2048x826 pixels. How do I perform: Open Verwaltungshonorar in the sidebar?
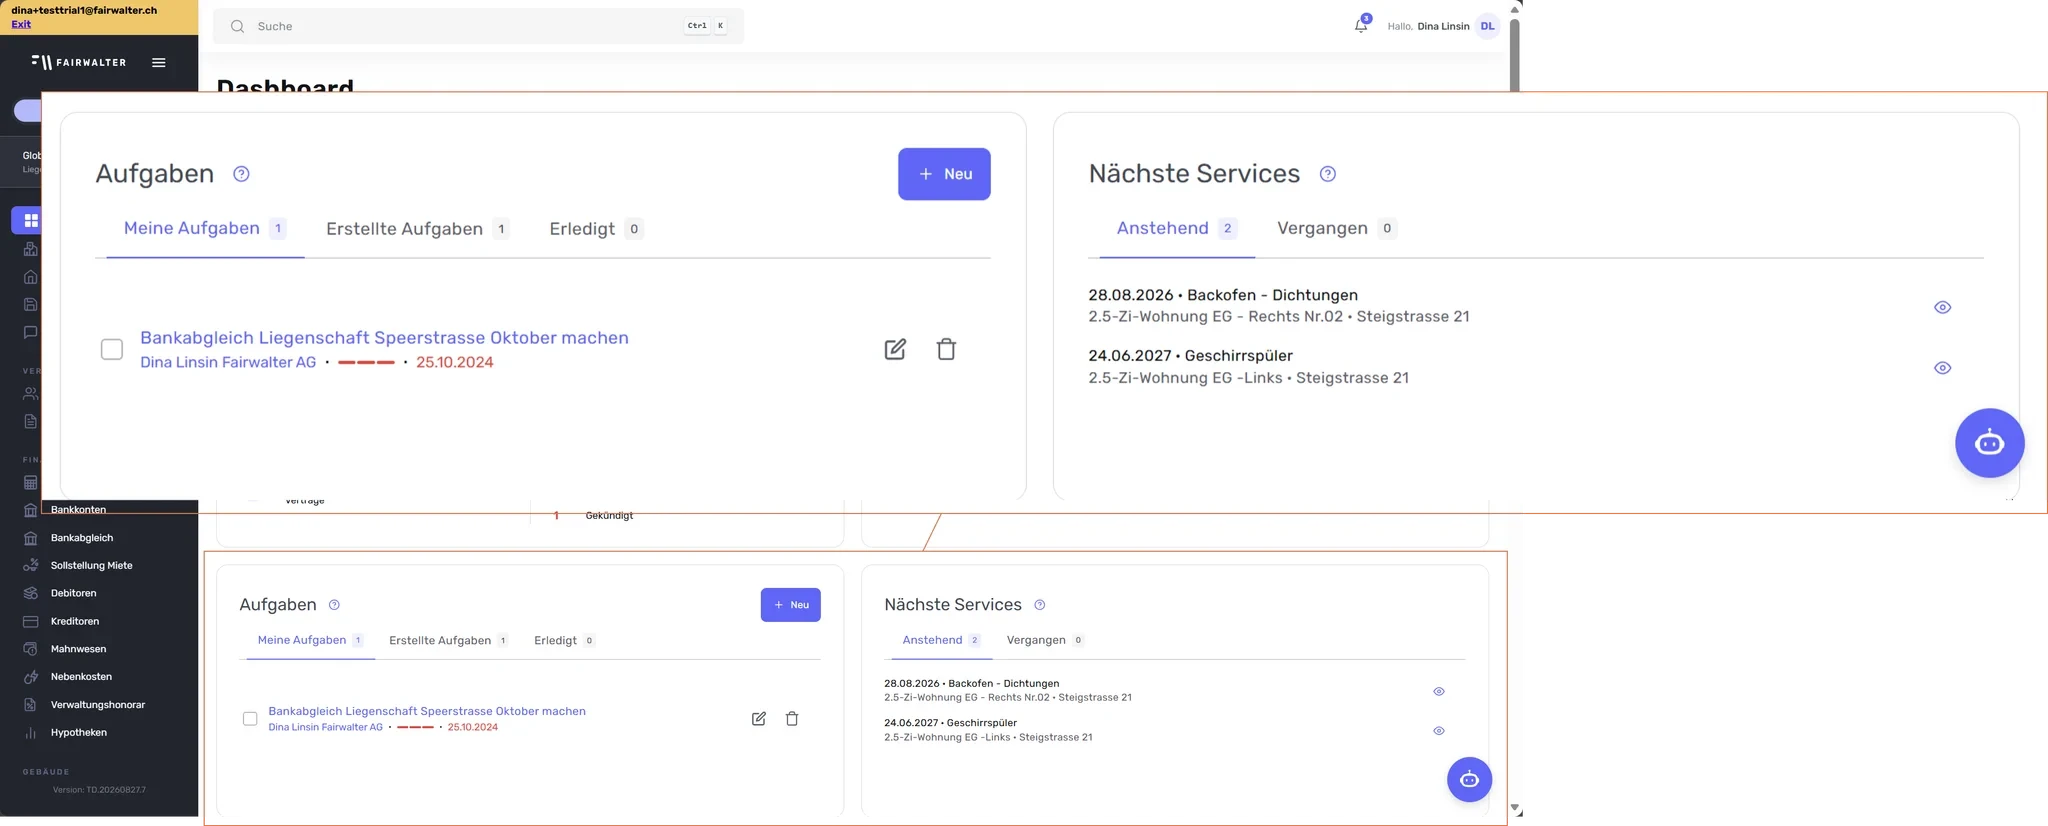point(98,705)
